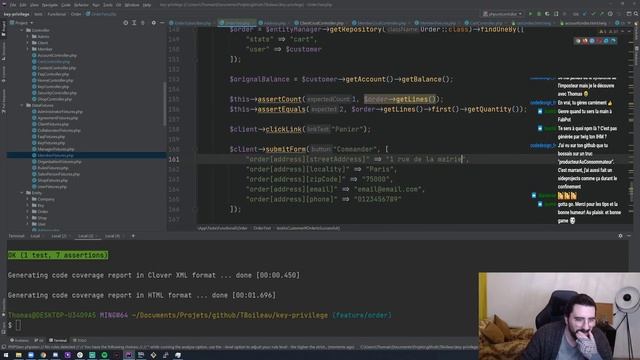Click the Git update project arrow icon
The width and height of the screenshot is (640, 360).
[584, 14]
